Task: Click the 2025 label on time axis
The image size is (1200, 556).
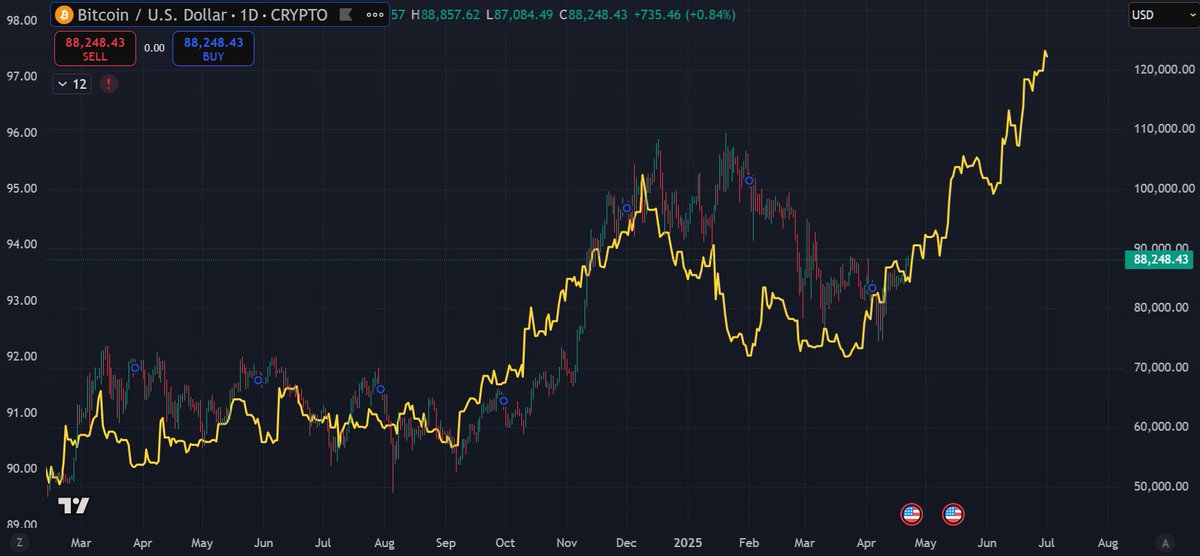Action: click(688, 543)
